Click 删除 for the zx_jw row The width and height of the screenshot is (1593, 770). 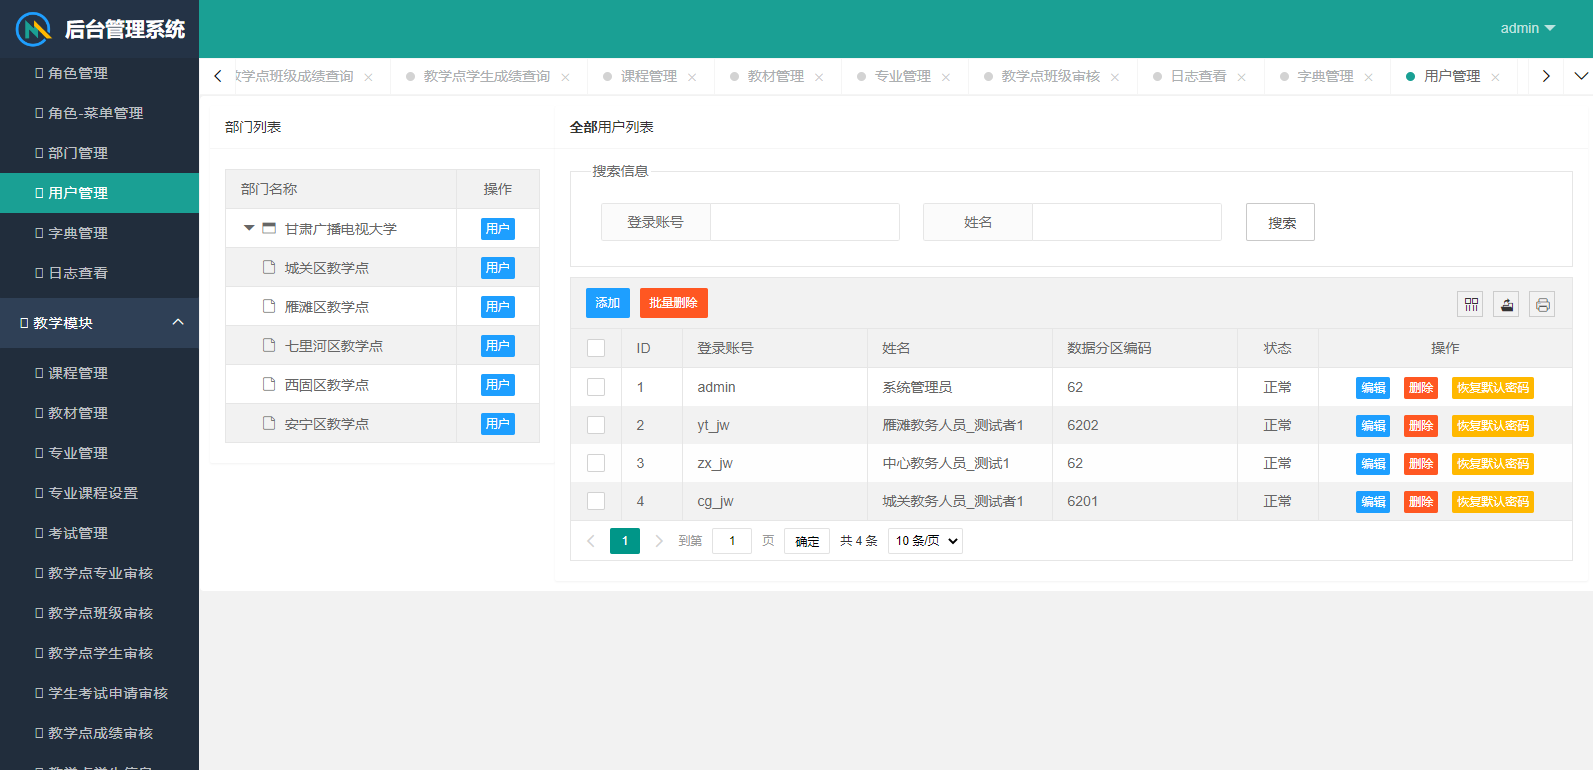(1421, 464)
